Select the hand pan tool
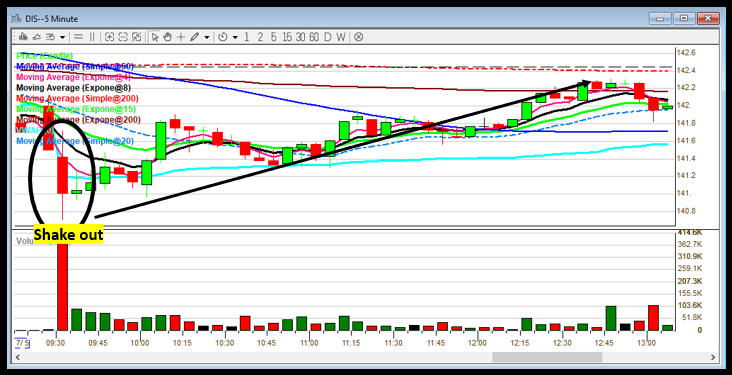The height and width of the screenshot is (375, 732). [168, 37]
